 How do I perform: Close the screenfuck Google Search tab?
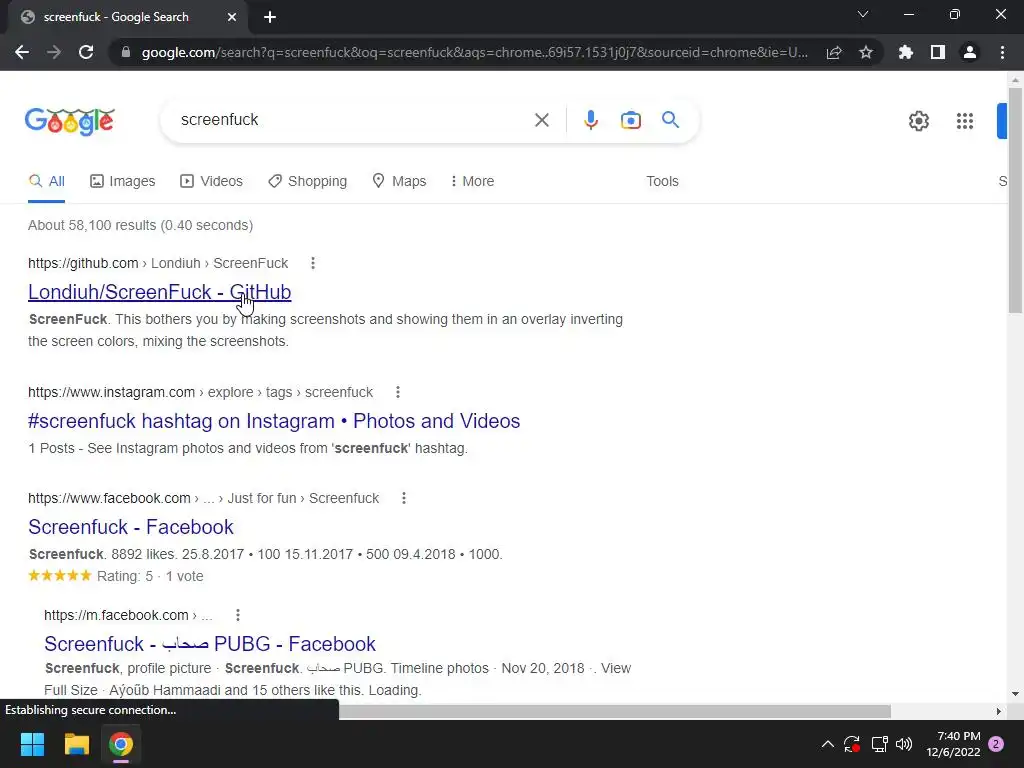click(232, 17)
